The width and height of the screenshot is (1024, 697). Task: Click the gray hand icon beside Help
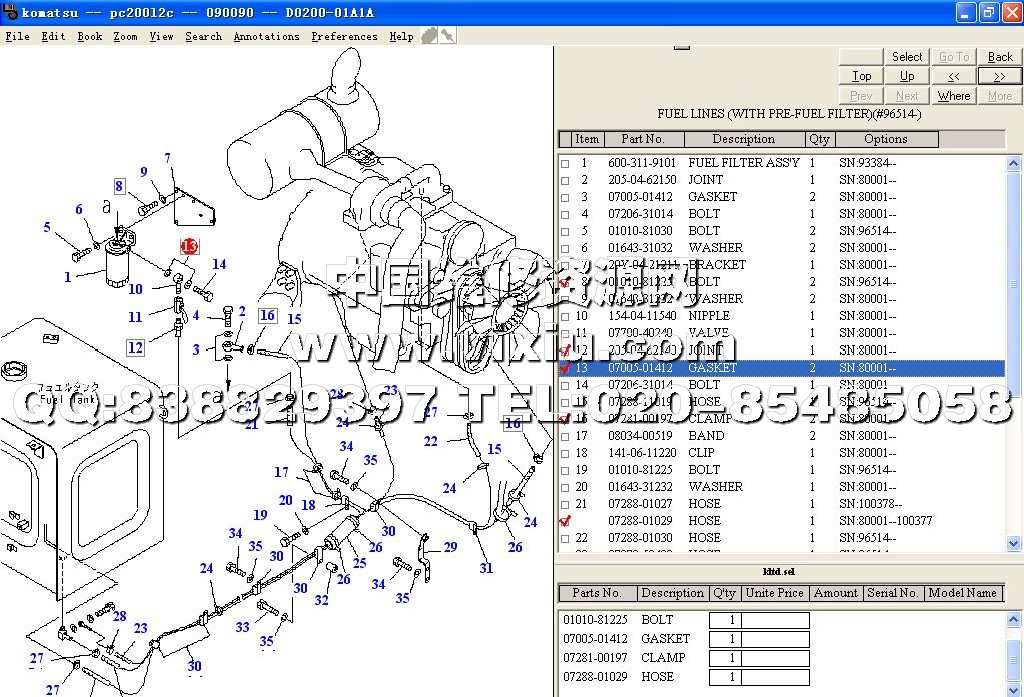pos(429,35)
